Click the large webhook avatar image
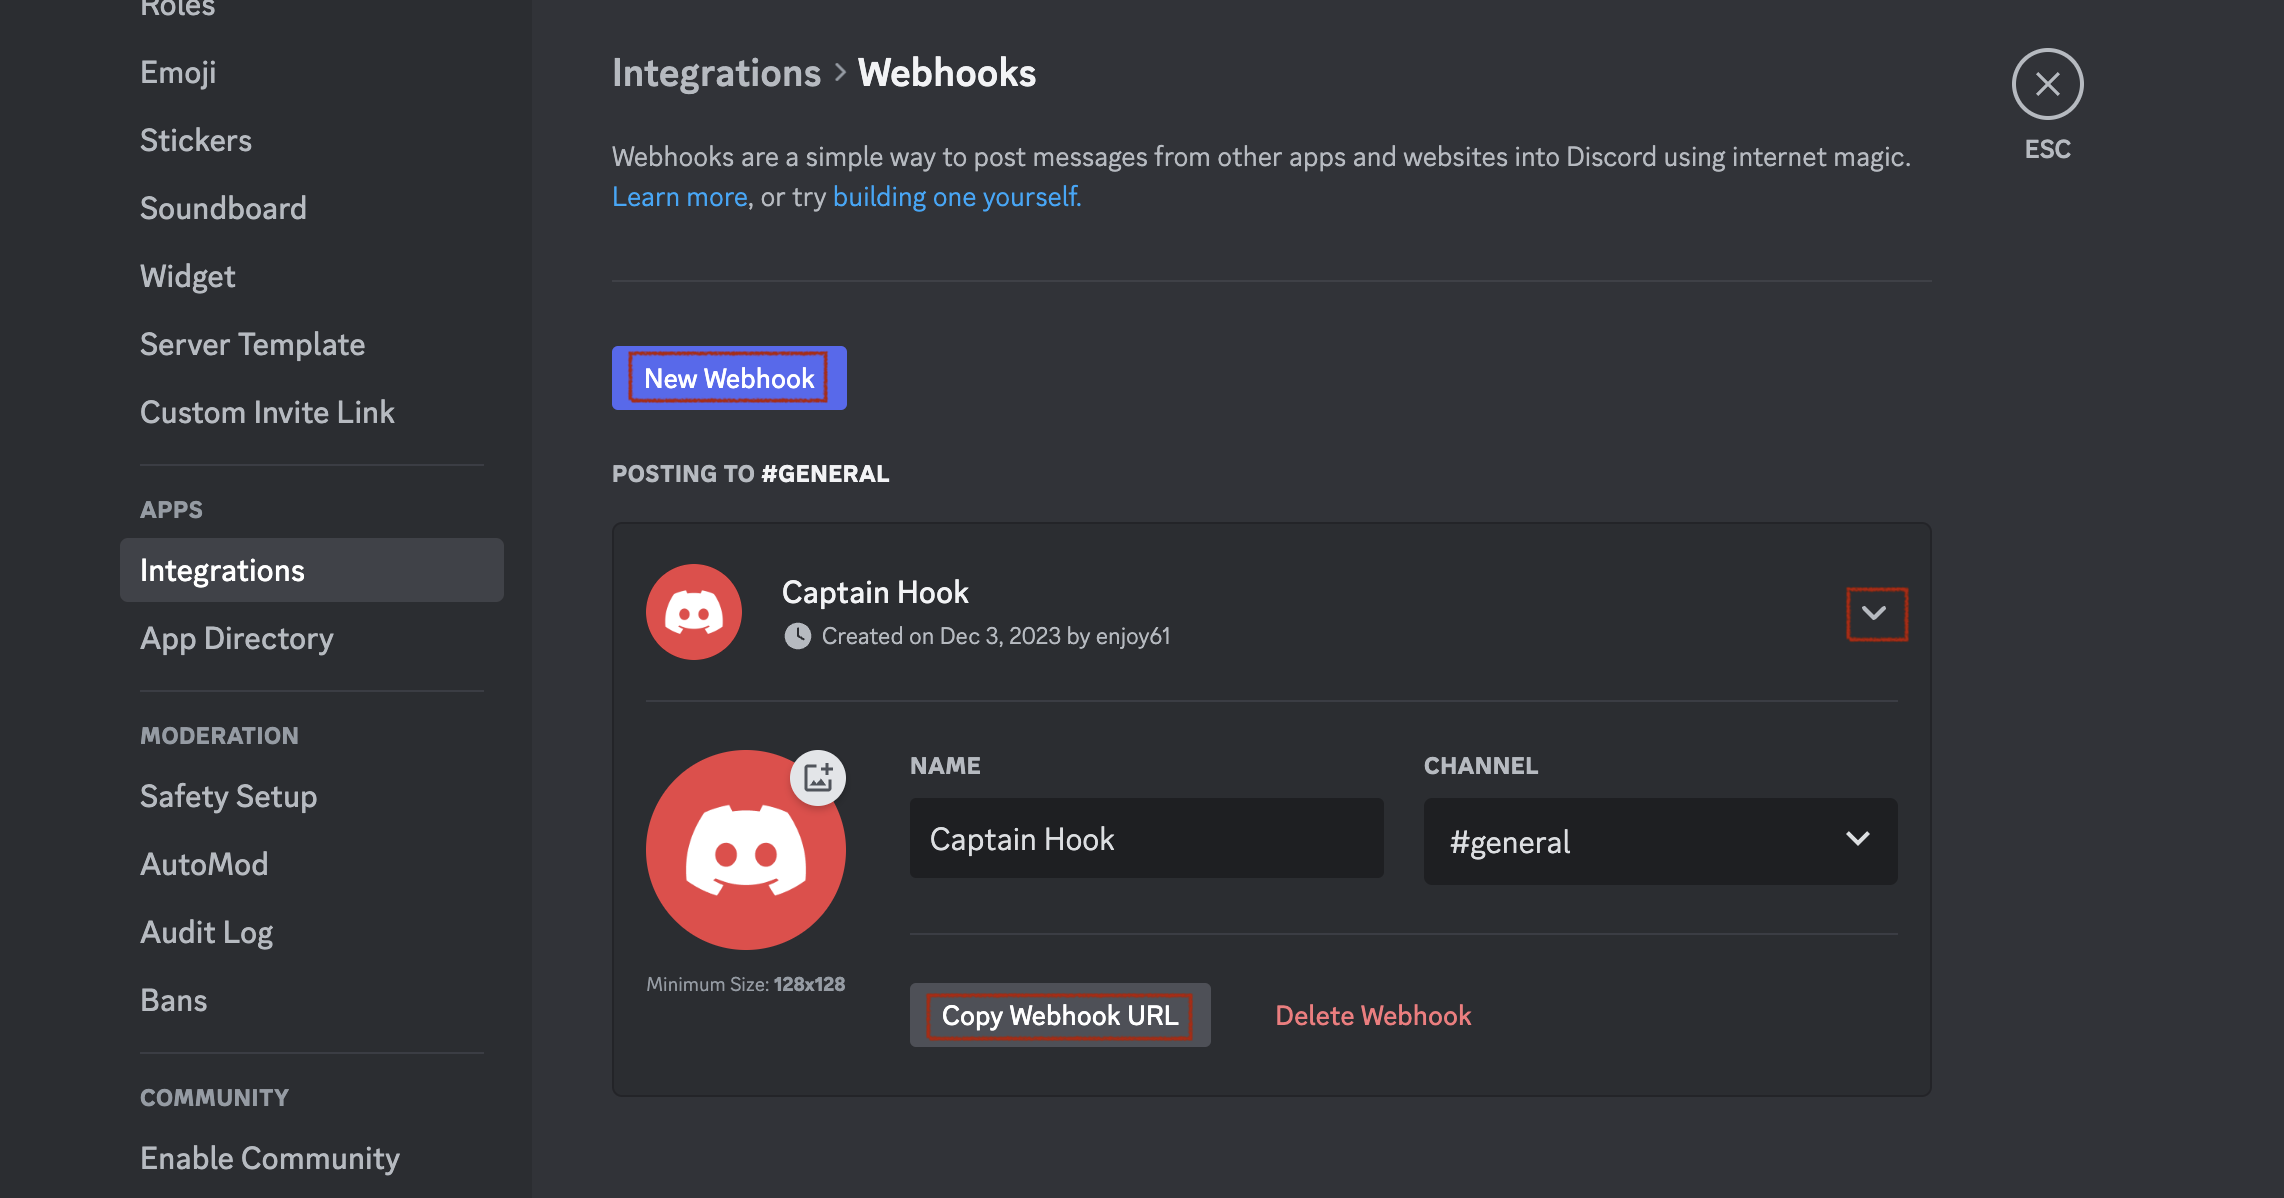 pyautogui.click(x=746, y=850)
